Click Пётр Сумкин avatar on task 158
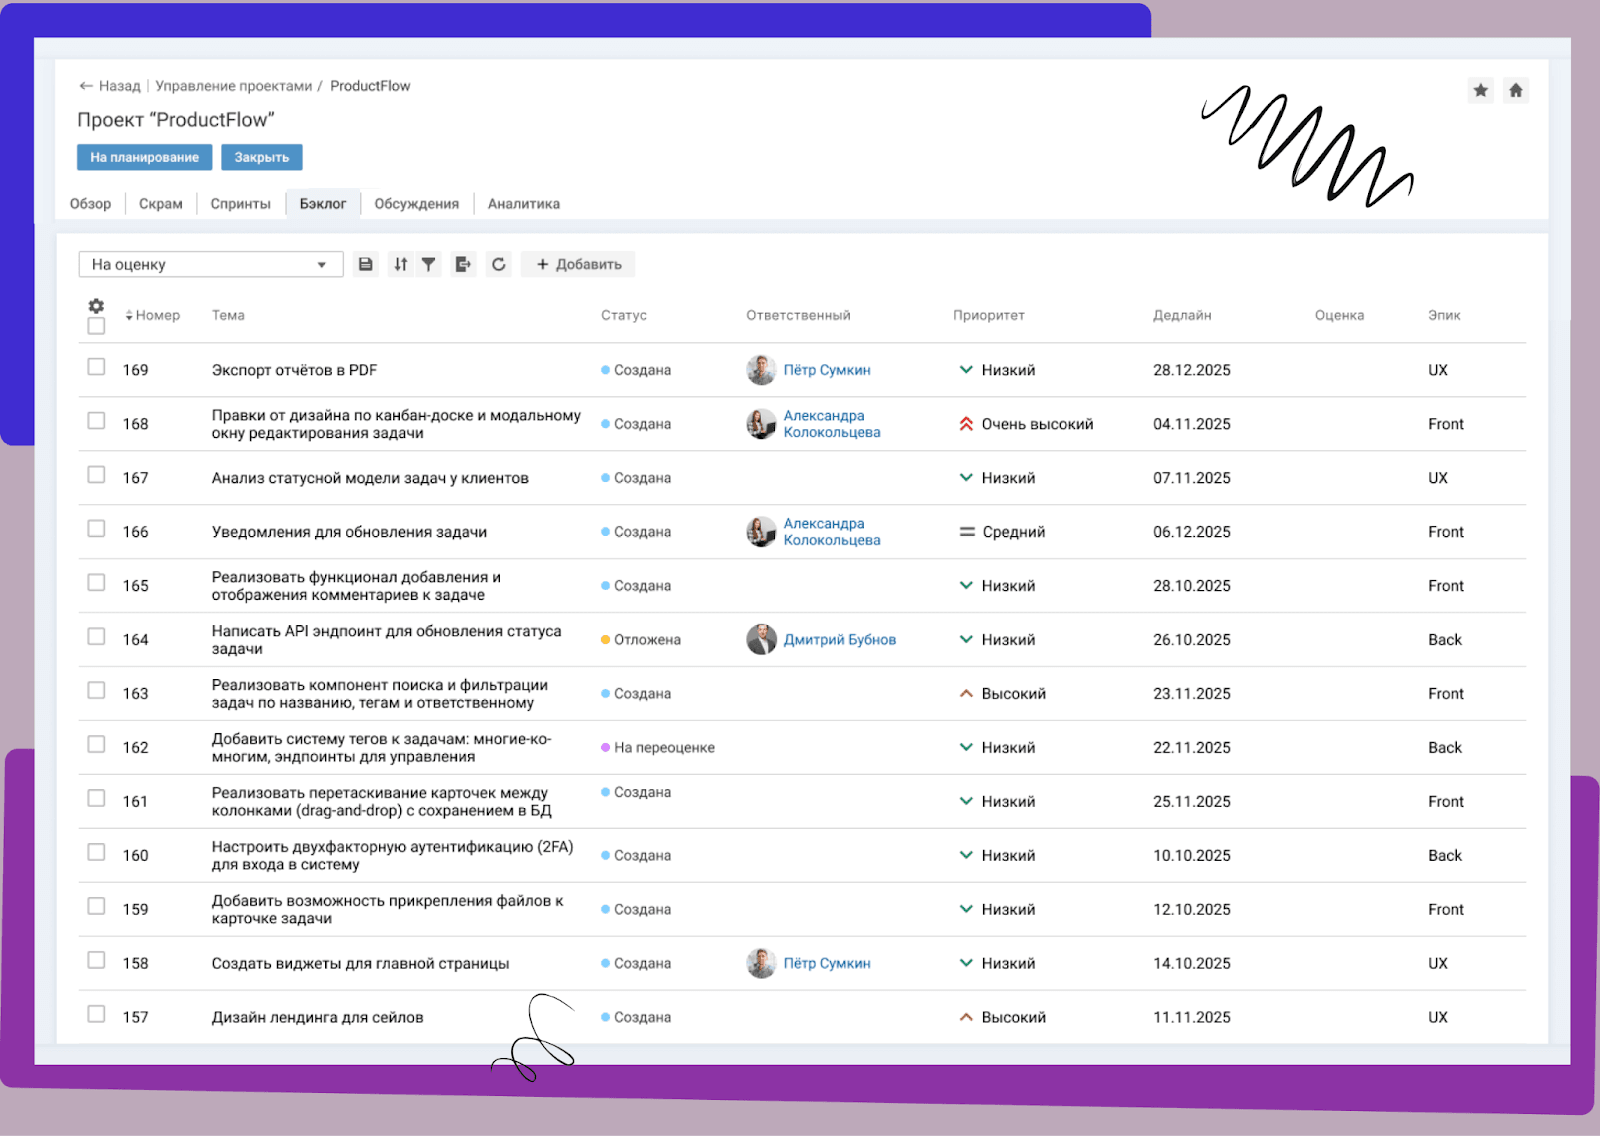 [x=761, y=963]
